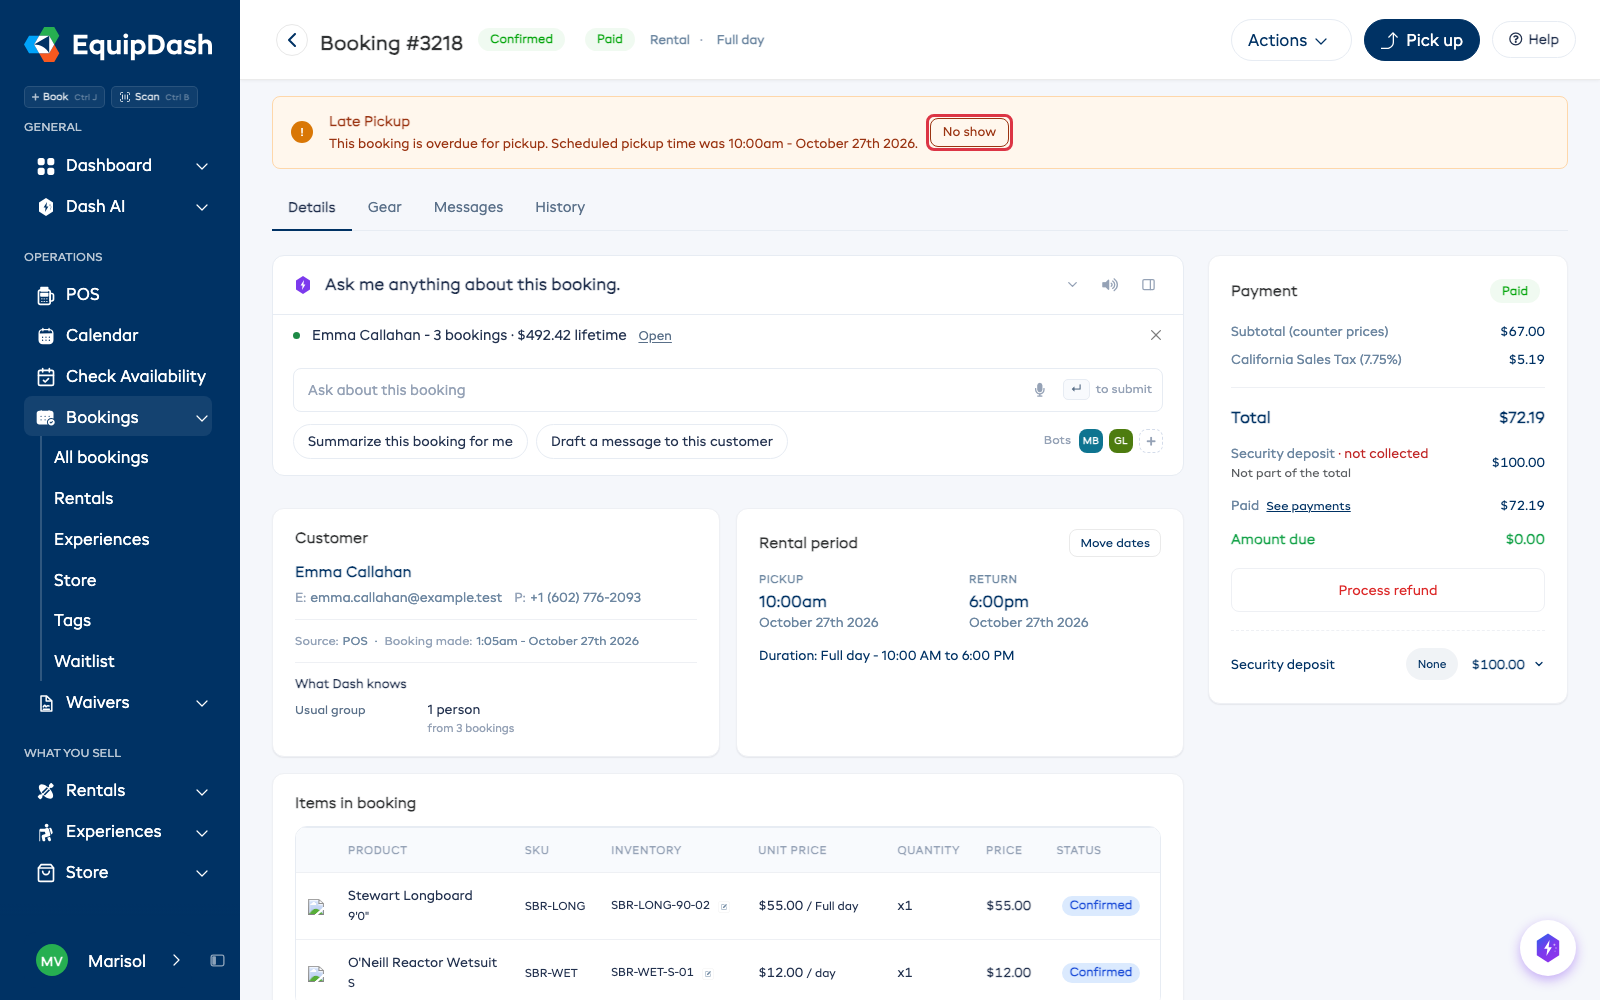The image size is (1600, 1000).
Task: Expand the Waivers section chevron
Action: 202,703
